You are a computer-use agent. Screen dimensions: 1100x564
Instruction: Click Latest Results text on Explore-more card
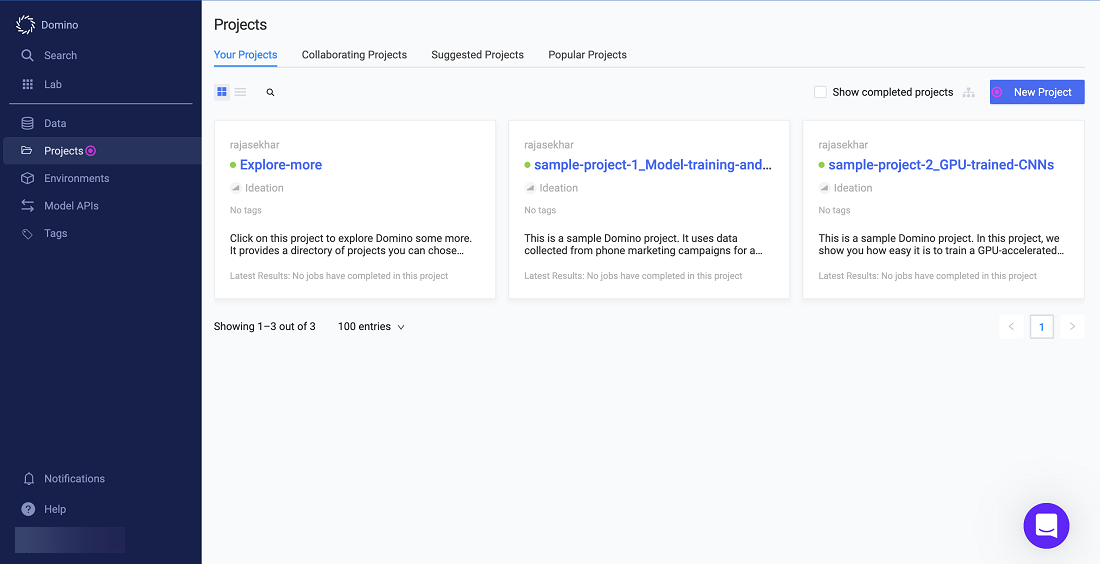coord(339,276)
